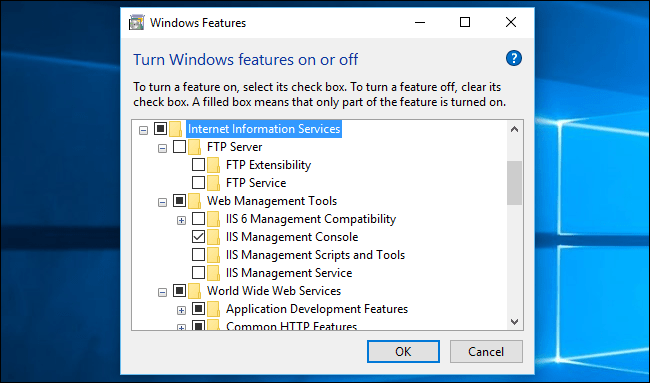This screenshot has width=650, height=383.
Task: Click the Internet Information Services folder icon
Action: [x=175, y=129]
